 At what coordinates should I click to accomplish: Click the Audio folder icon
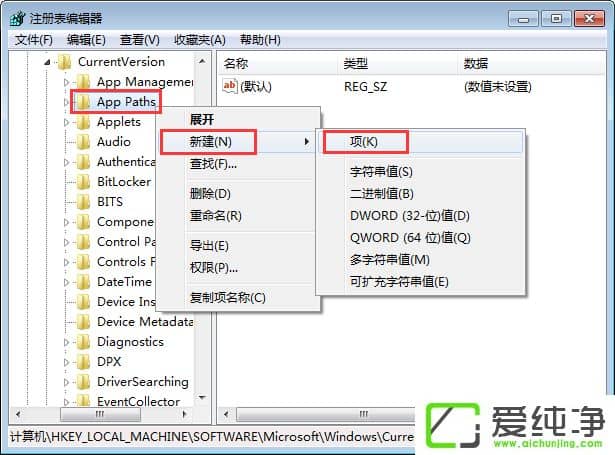[x=83, y=142]
